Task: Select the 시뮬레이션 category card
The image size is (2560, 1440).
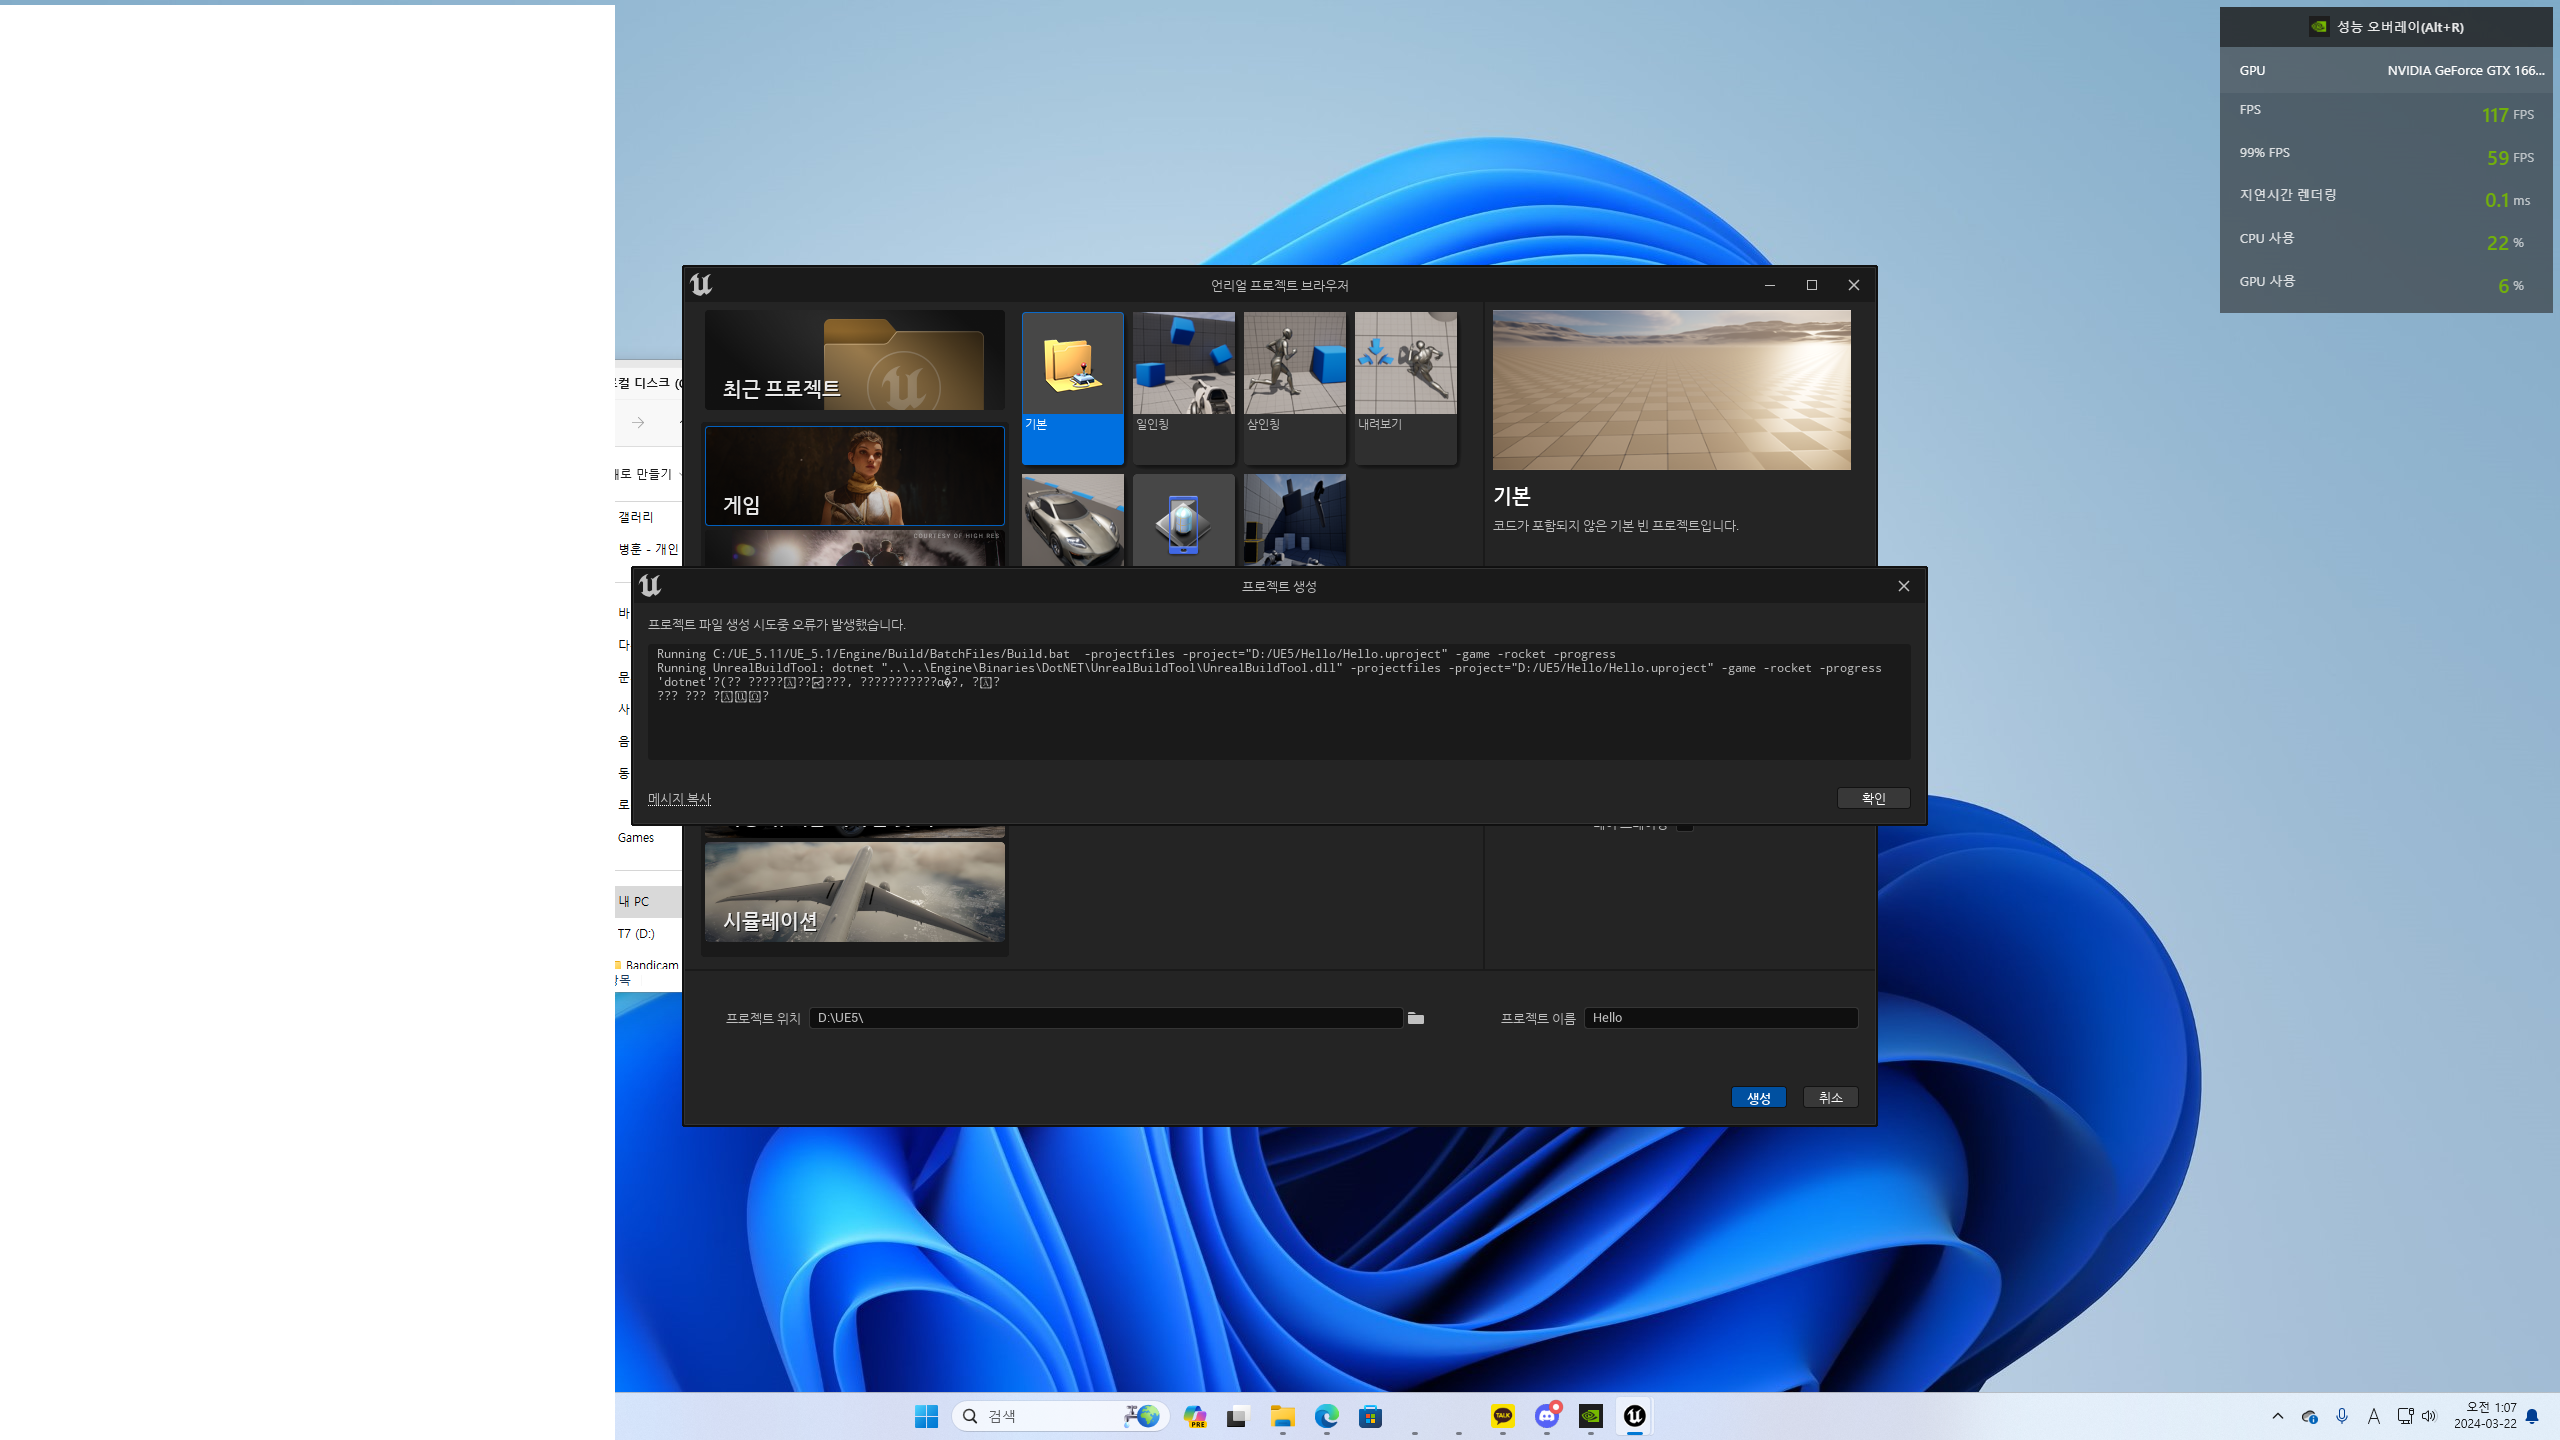Action: pyautogui.click(x=854, y=892)
